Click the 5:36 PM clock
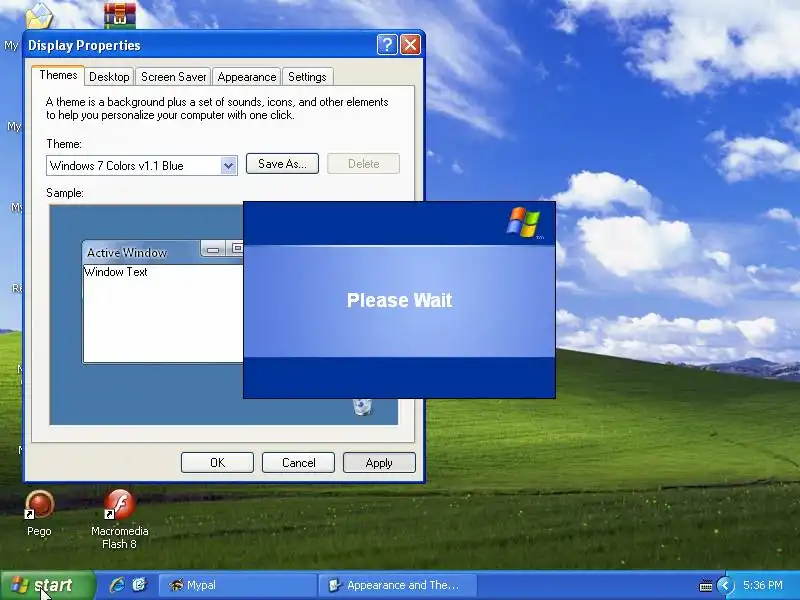The height and width of the screenshot is (600, 800). [763, 585]
